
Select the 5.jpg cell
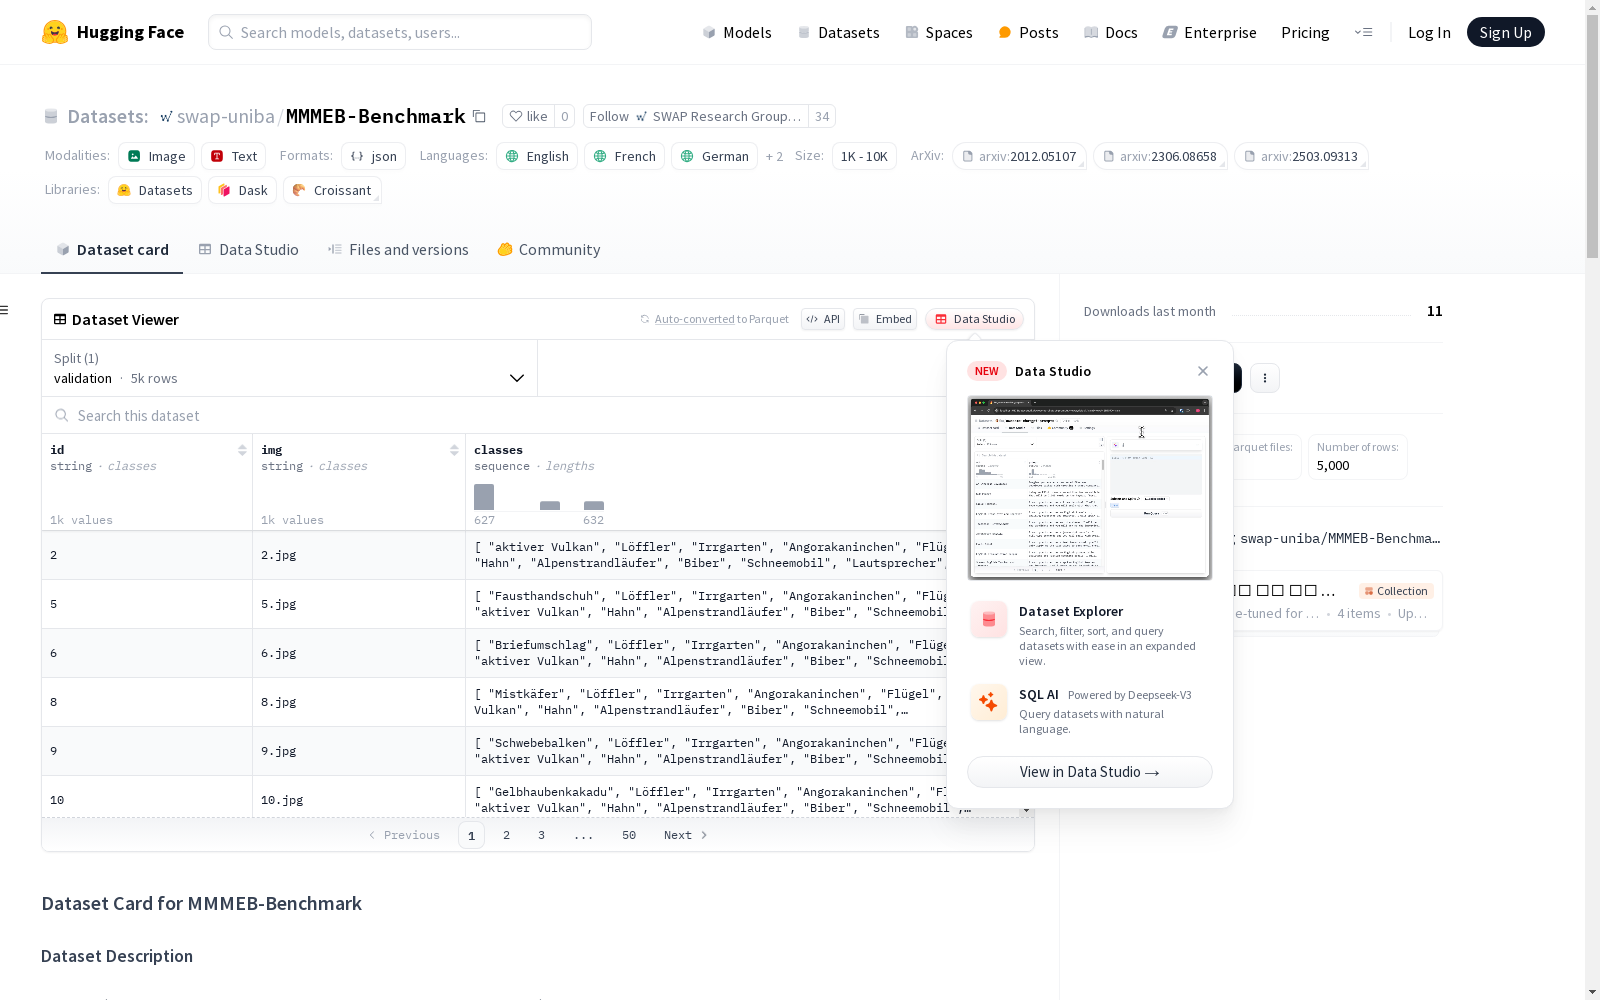coord(359,604)
